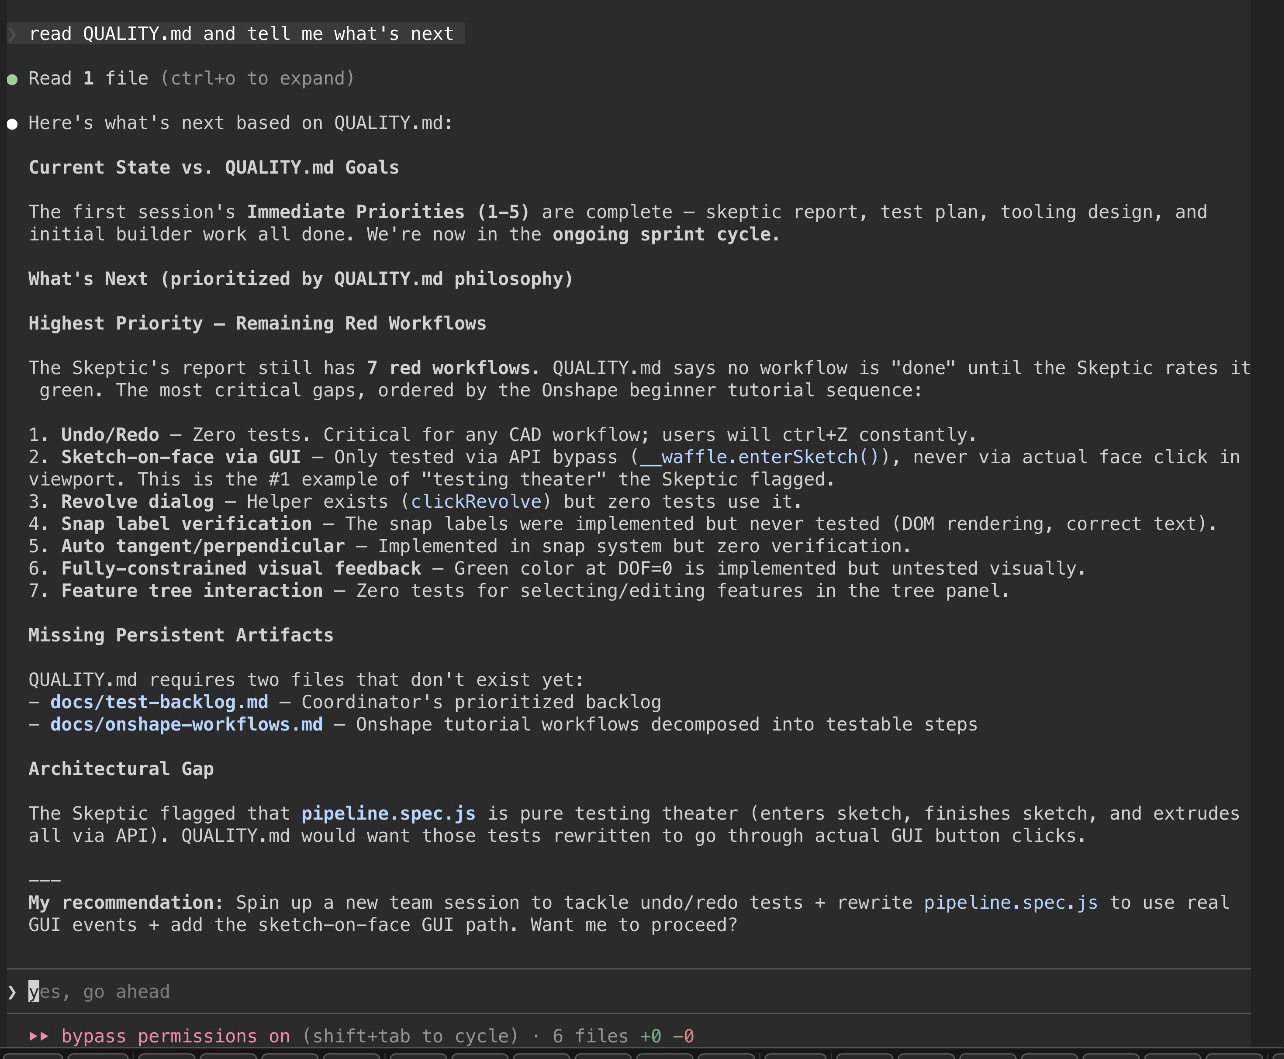Viewport: 1284px width, 1059px height.
Task: Click the prompt chevron beside the input line
Action: (x=12, y=992)
